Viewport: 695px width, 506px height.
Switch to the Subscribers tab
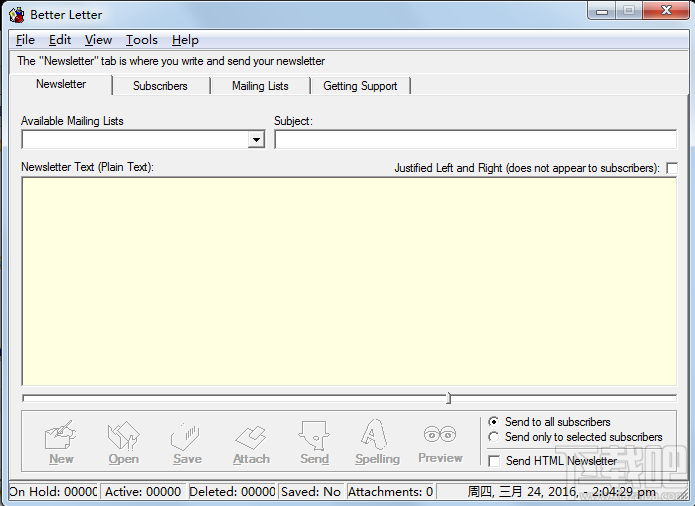(160, 86)
